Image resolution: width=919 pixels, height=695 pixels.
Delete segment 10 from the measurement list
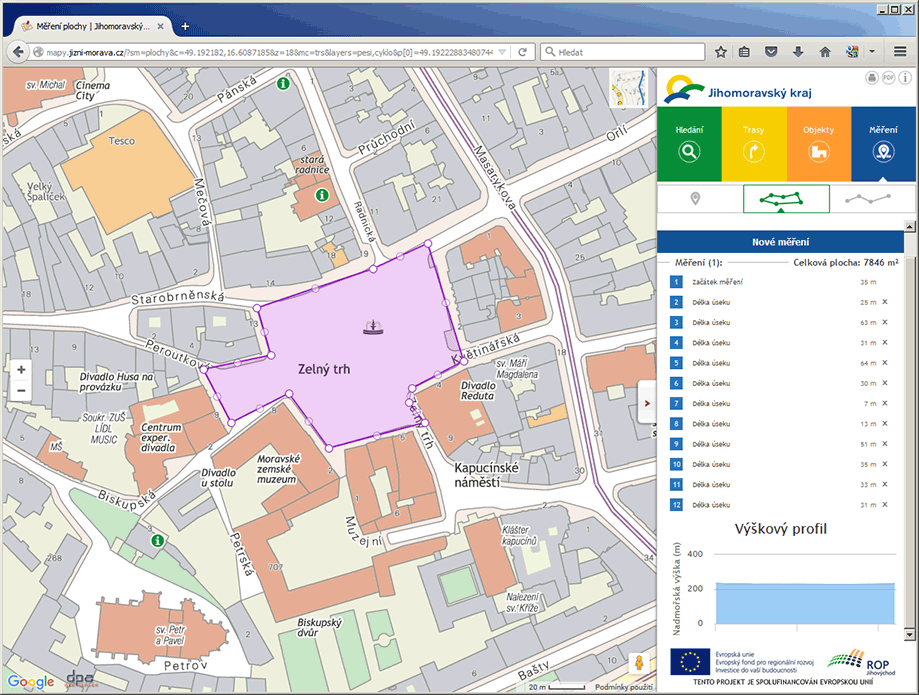tap(885, 464)
